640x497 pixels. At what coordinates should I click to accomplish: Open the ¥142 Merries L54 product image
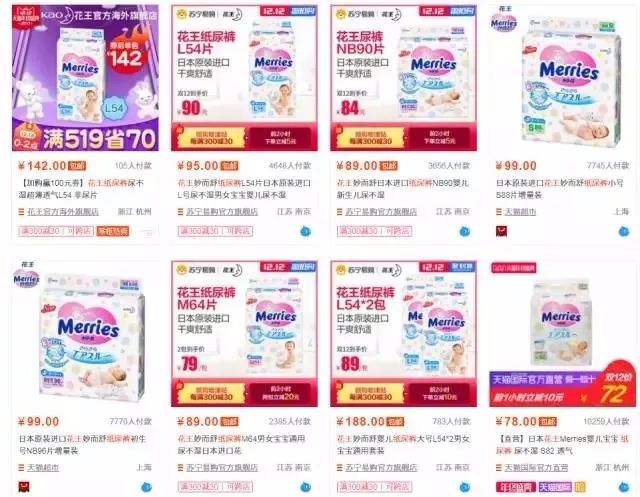(x=85, y=78)
